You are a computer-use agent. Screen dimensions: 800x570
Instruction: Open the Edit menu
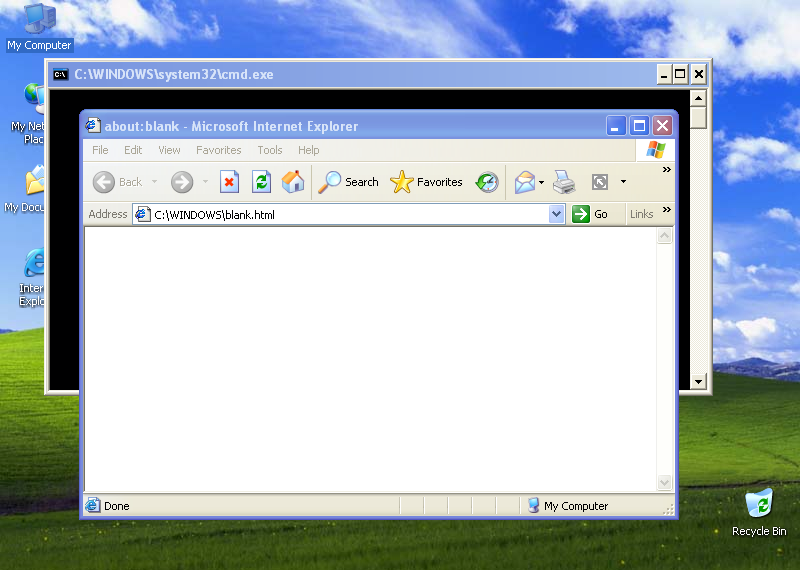click(x=133, y=150)
